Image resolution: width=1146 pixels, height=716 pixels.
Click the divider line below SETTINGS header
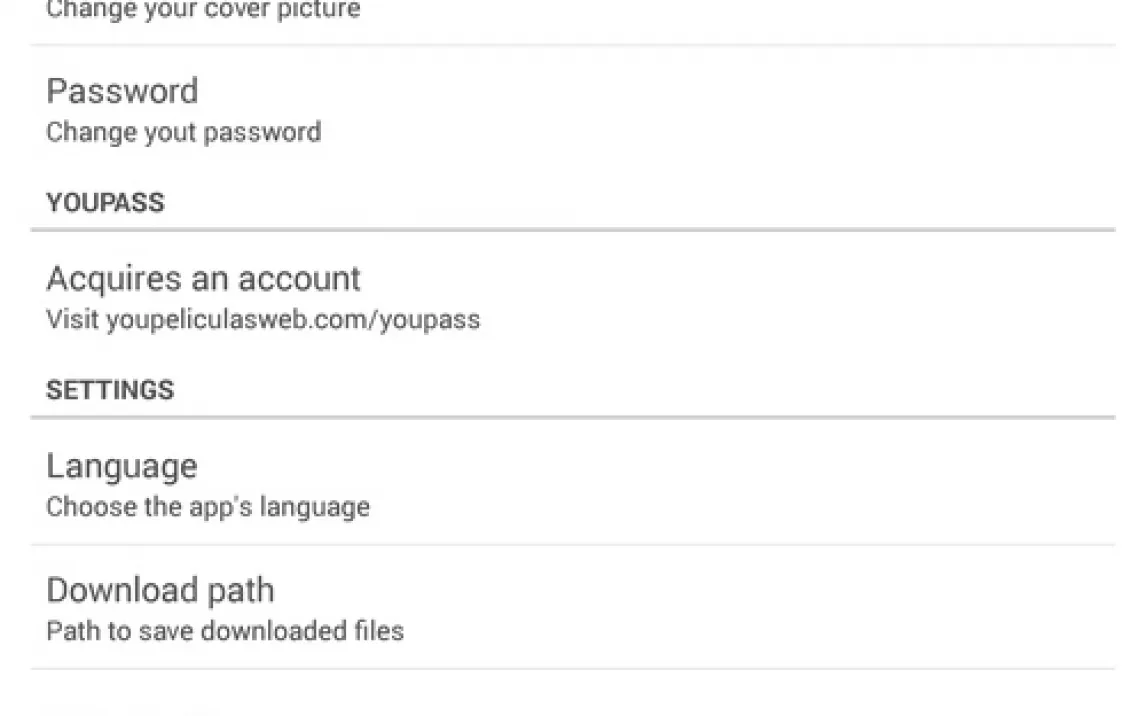573,417
